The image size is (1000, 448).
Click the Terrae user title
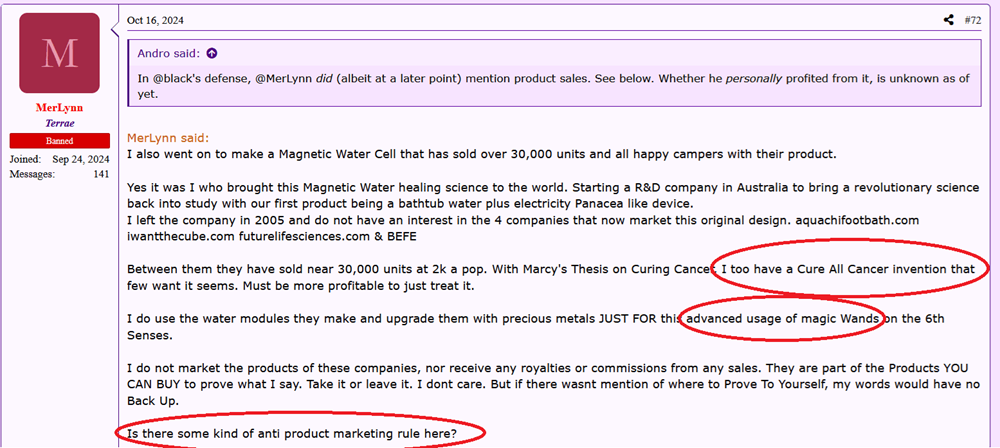pos(60,123)
